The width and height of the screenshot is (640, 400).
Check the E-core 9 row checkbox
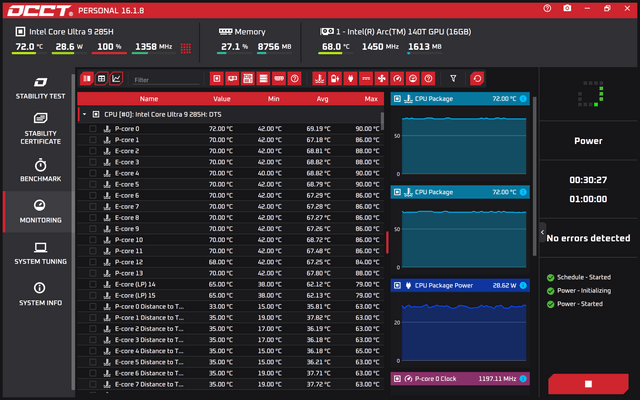93,229
